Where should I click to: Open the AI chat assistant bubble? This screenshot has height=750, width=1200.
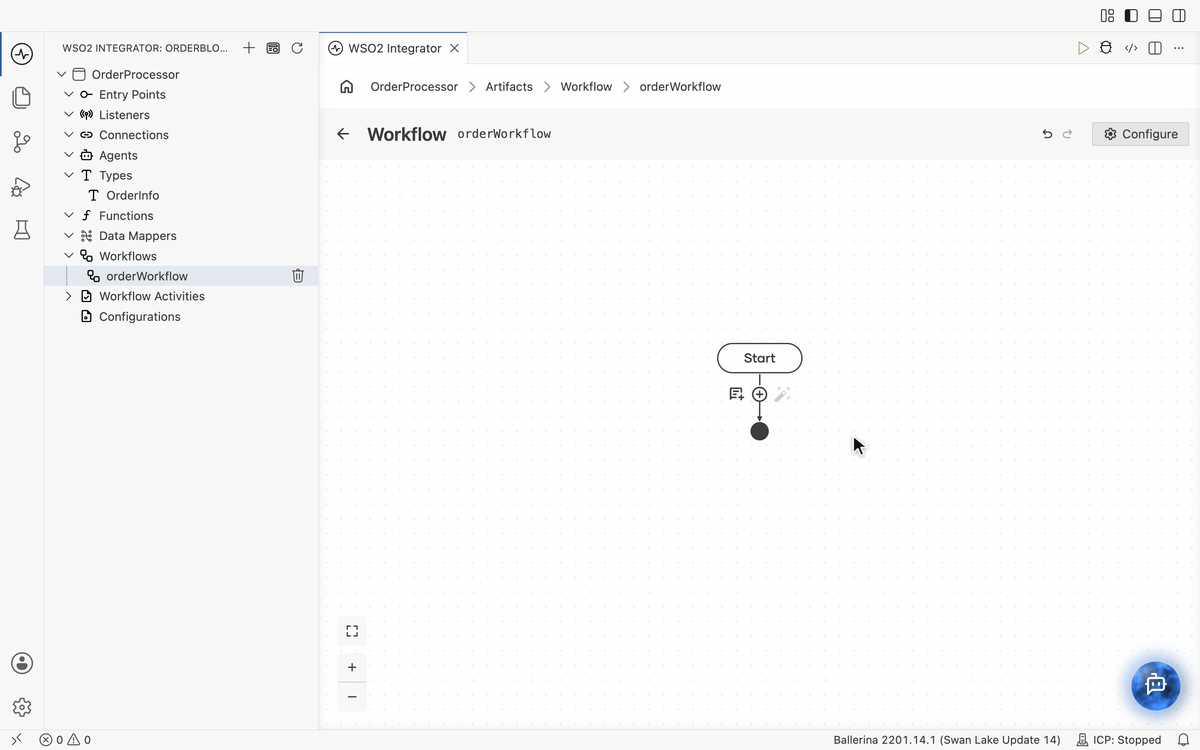point(1156,685)
